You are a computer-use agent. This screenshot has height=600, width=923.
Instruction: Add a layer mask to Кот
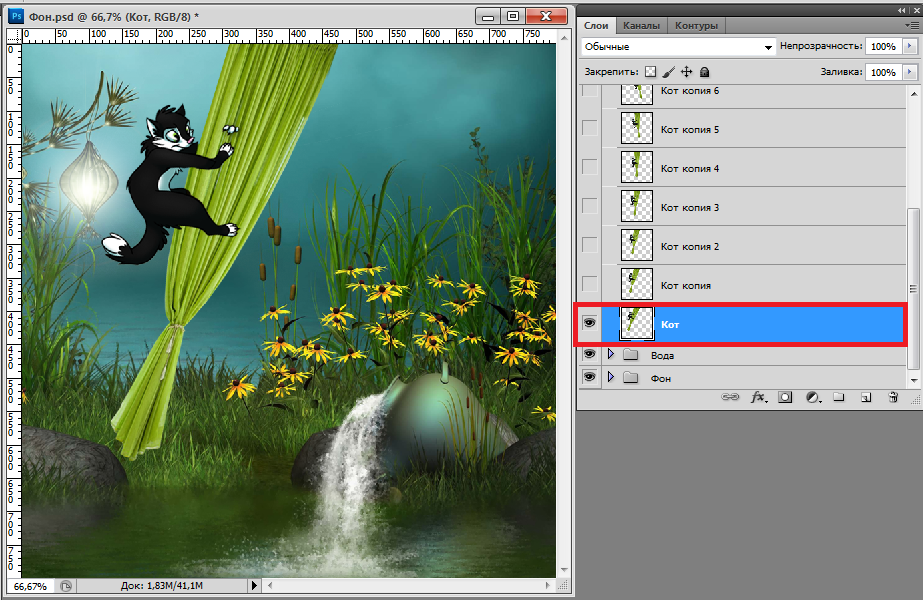pos(785,397)
